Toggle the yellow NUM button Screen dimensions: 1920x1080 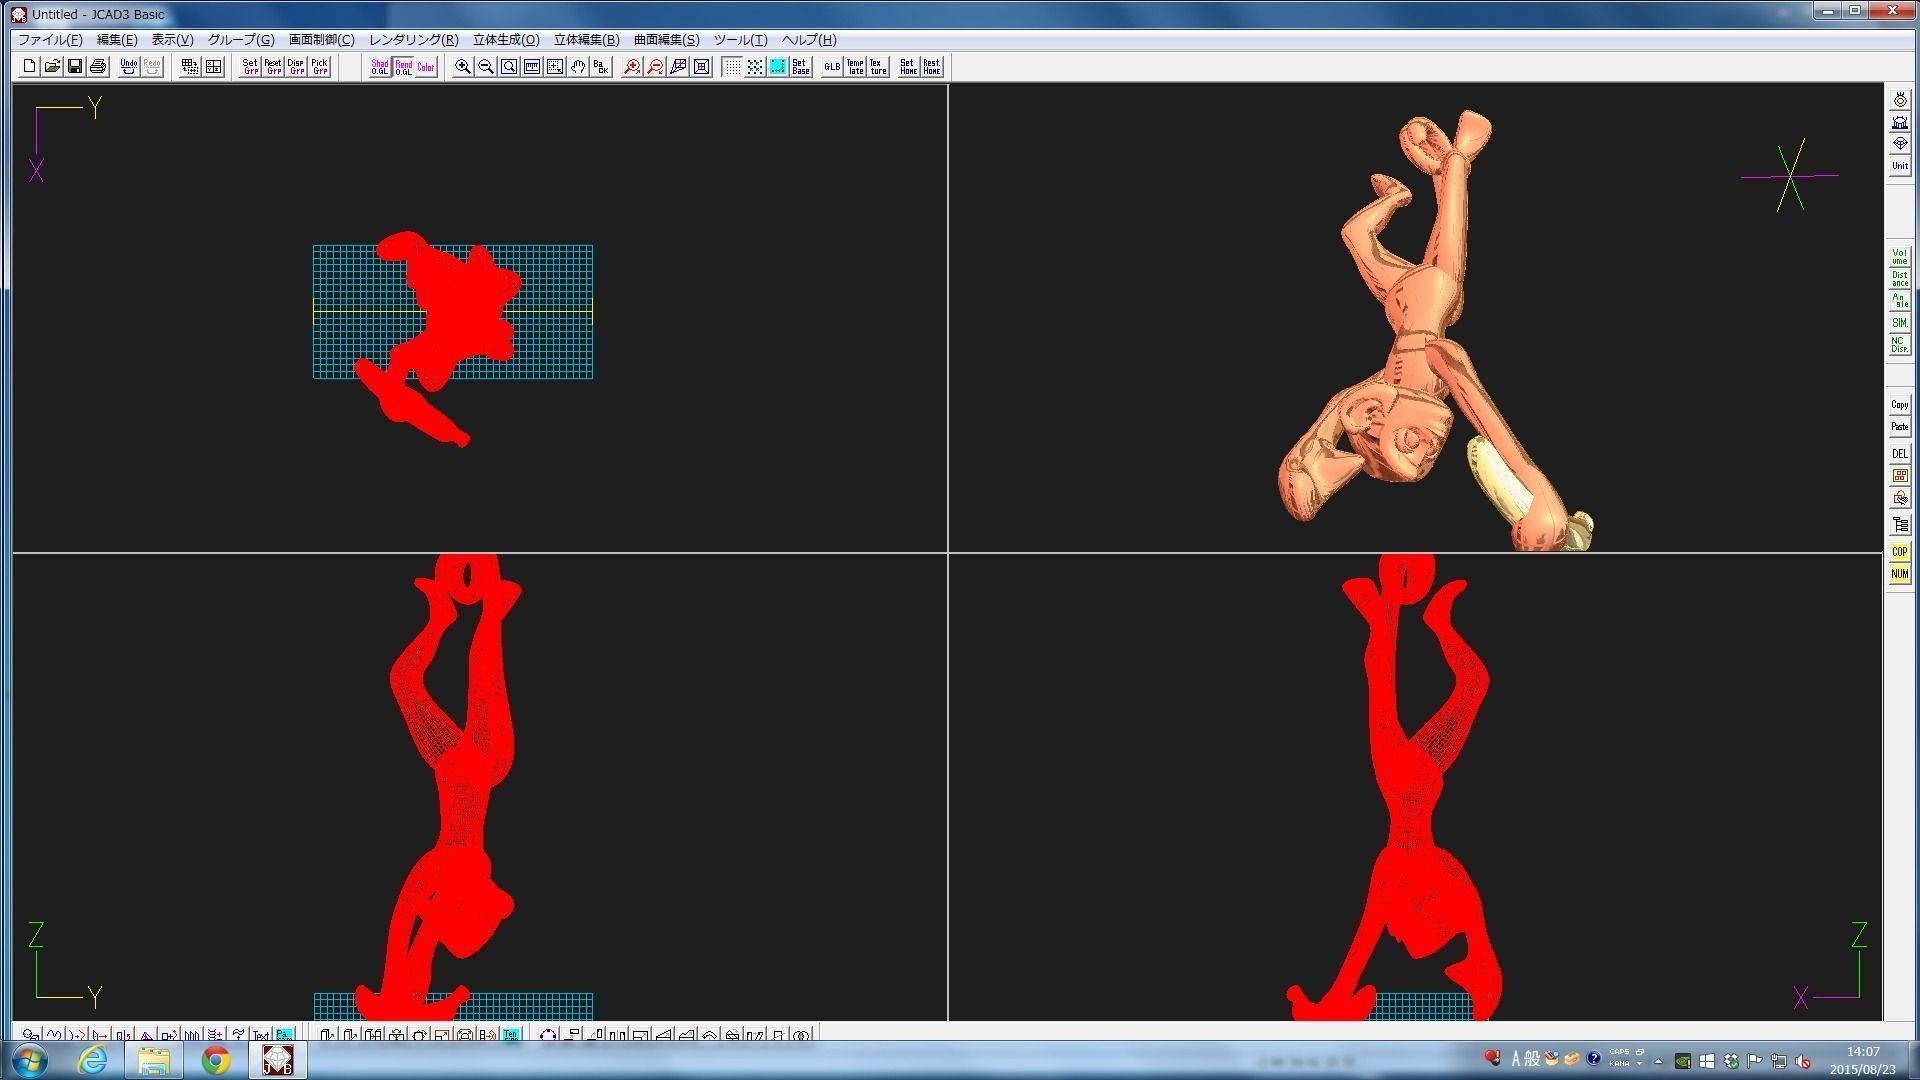(1899, 574)
